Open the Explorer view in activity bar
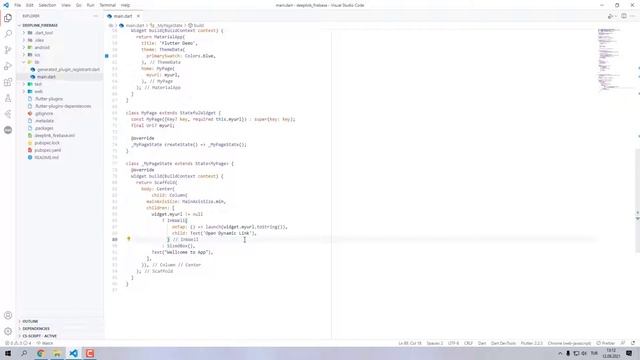 8,18
